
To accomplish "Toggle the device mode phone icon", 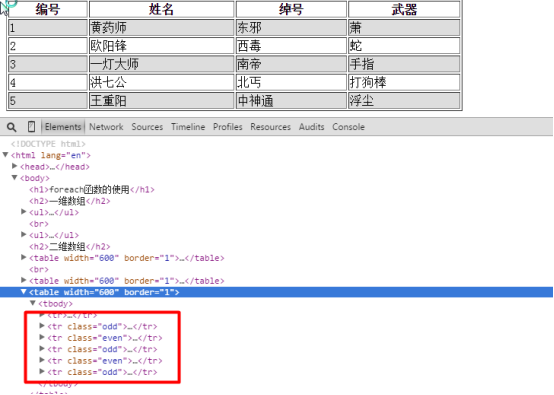I will click(x=31, y=126).
